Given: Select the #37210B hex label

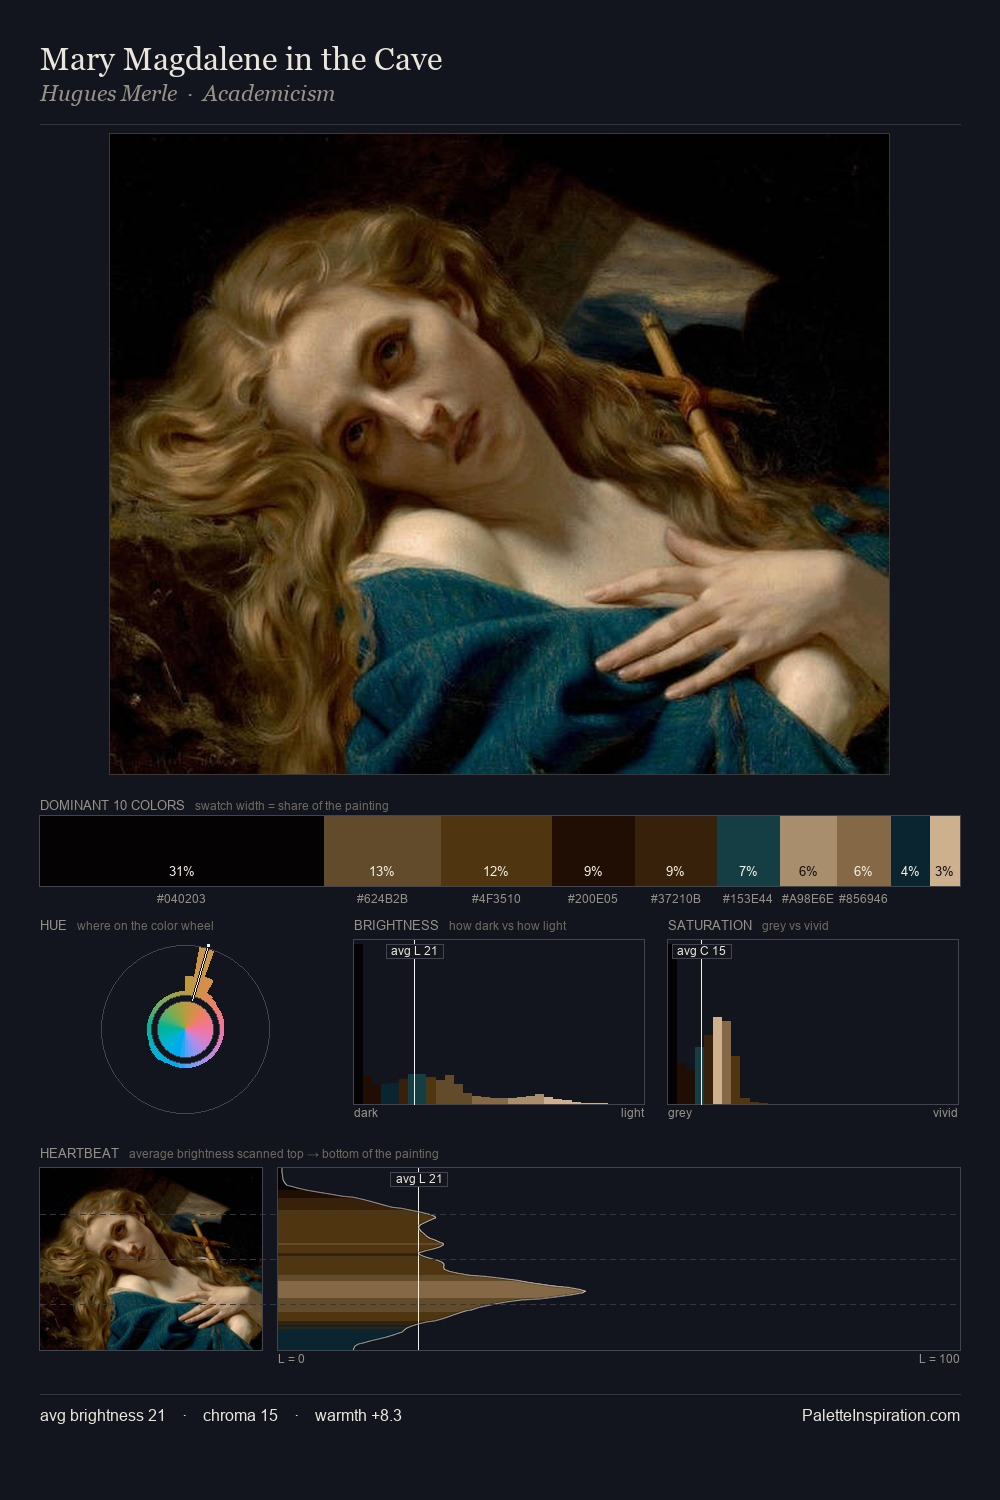Looking at the screenshot, I should [x=676, y=899].
